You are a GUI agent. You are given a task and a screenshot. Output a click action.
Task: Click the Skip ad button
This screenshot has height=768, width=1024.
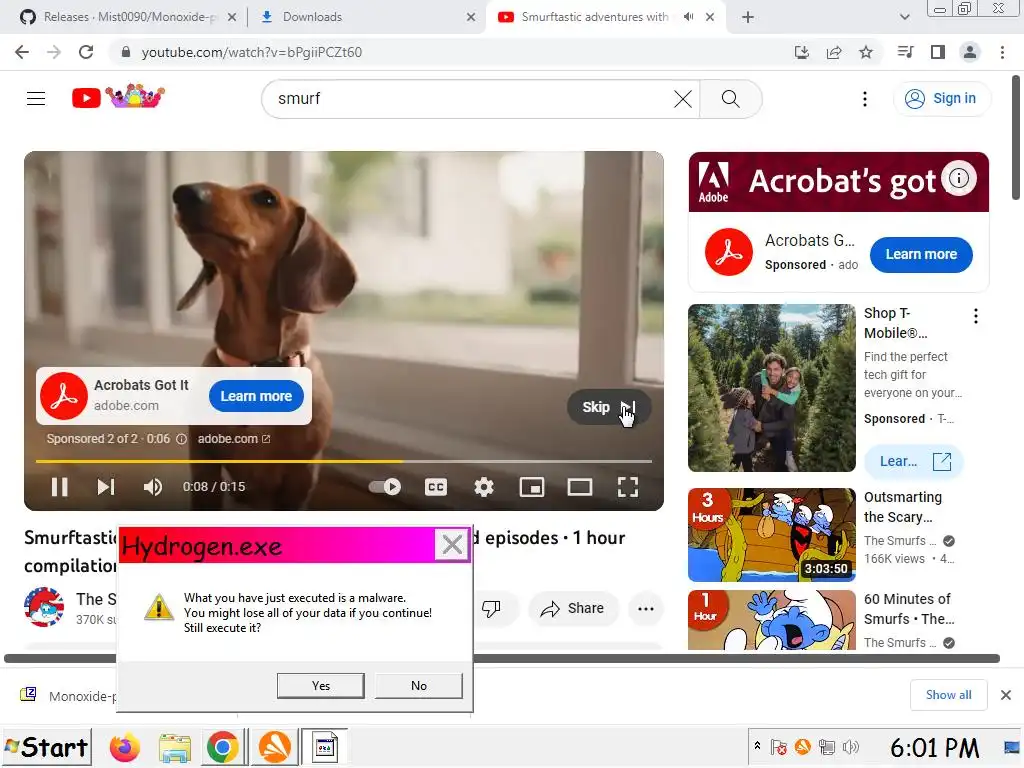pos(609,407)
